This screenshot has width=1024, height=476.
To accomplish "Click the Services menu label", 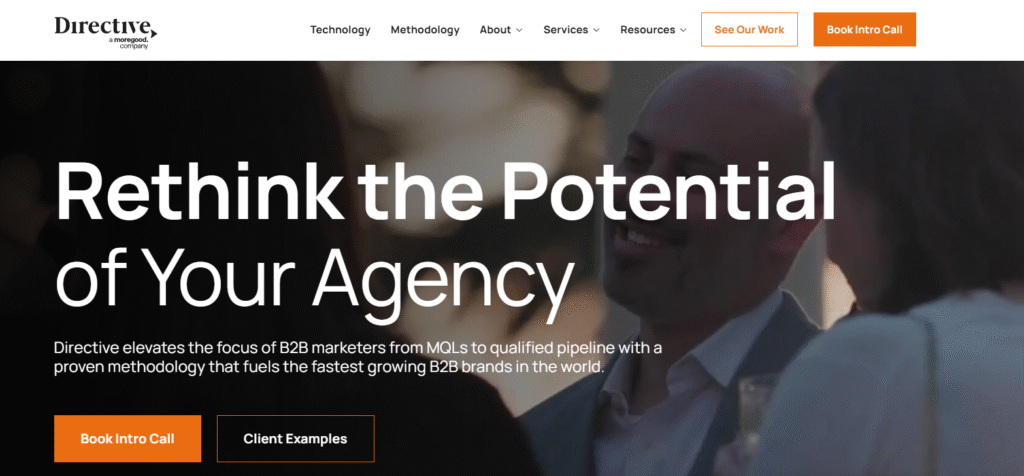I will 566,29.
